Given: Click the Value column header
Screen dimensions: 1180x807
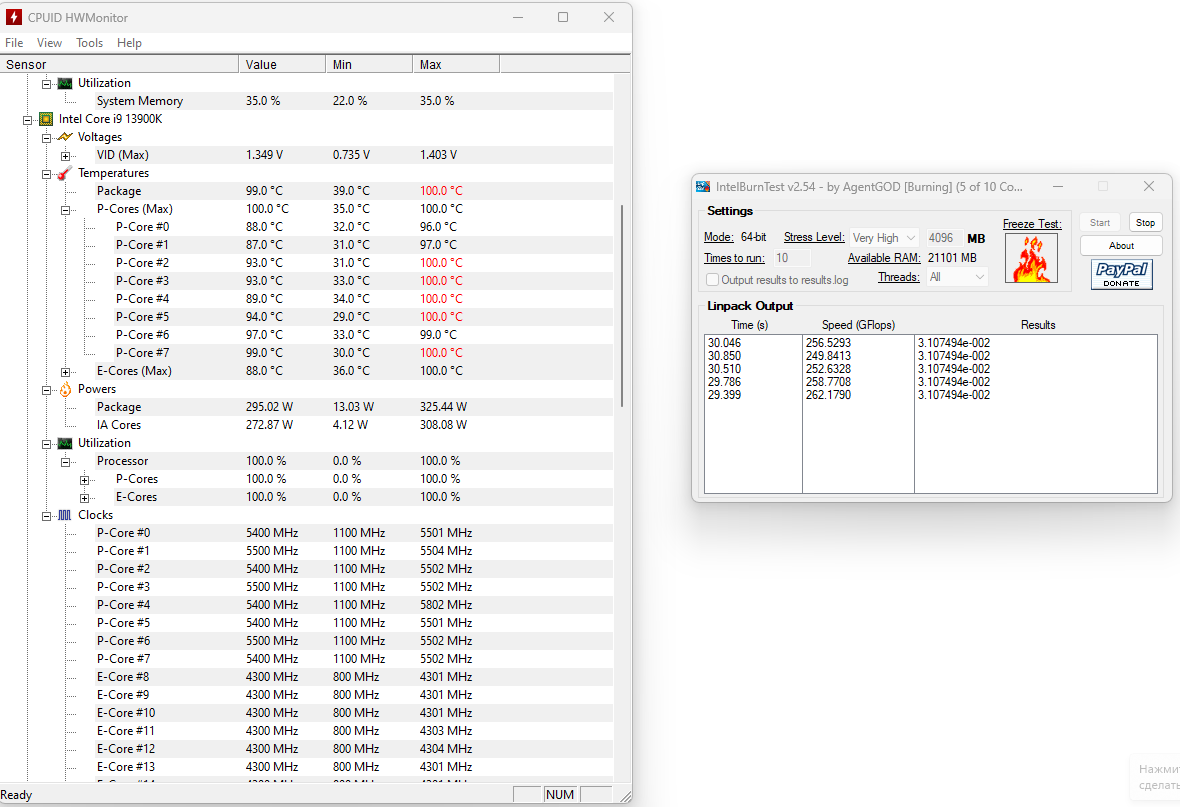Looking at the screenshot, I should point(282,65).
